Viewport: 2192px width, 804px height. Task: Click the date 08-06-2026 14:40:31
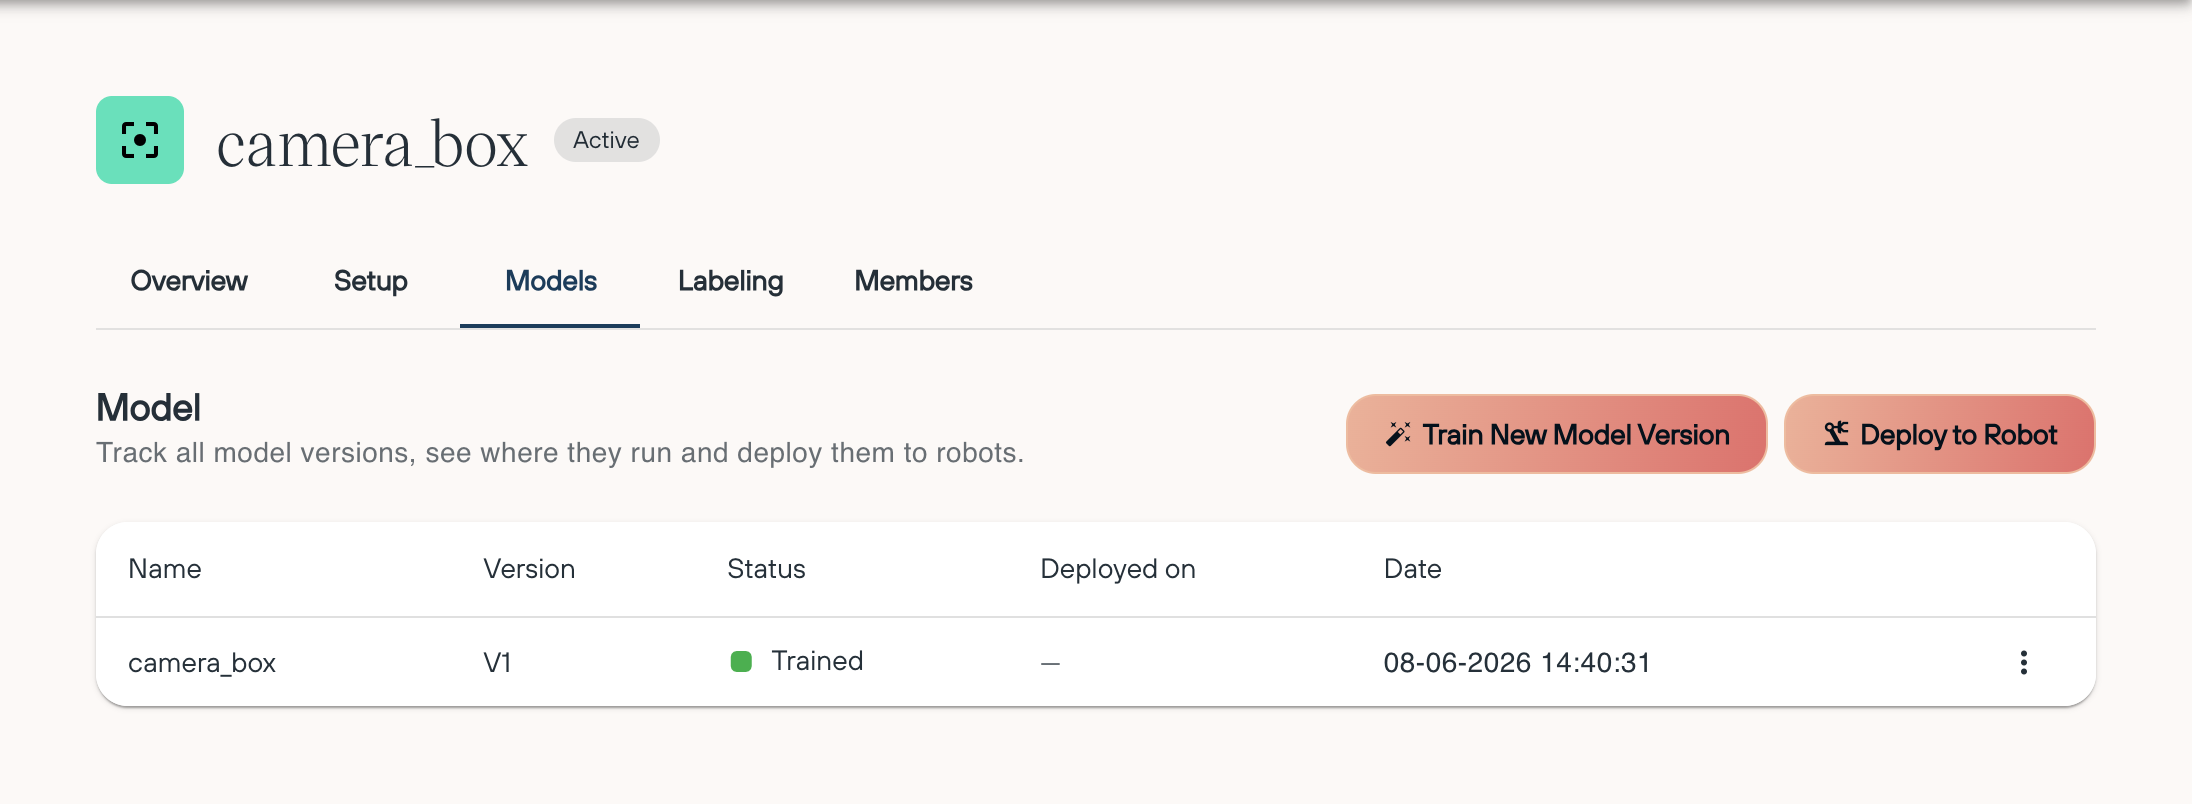[1517, 663]
